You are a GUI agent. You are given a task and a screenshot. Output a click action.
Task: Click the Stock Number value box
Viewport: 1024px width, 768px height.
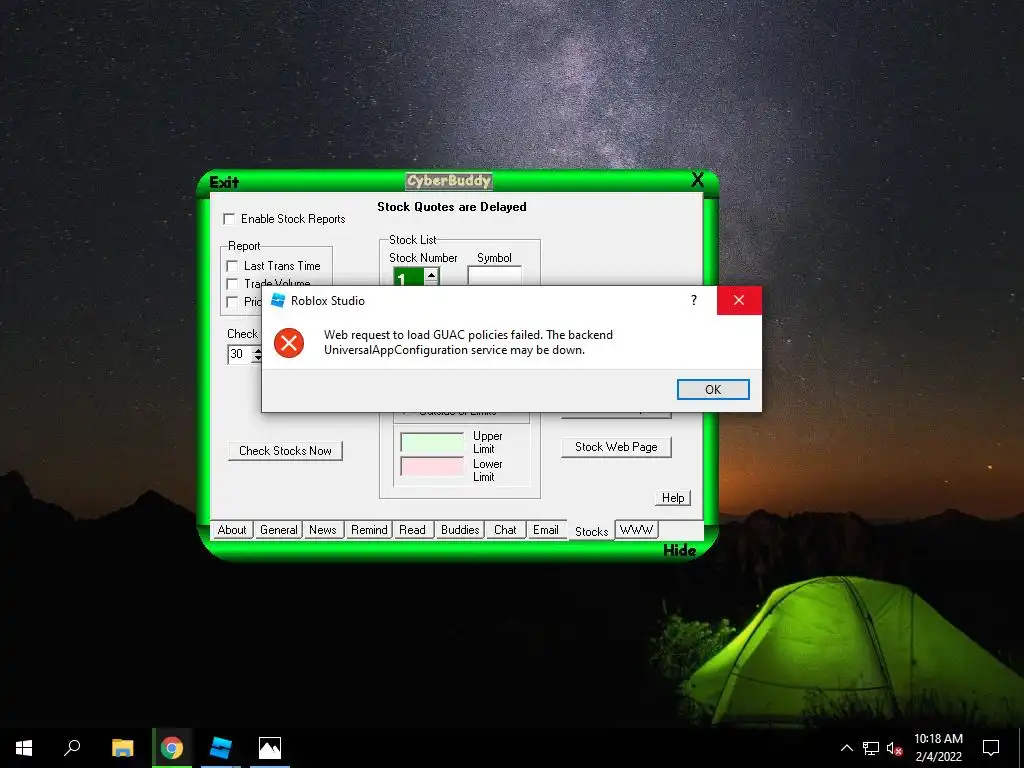408,278
